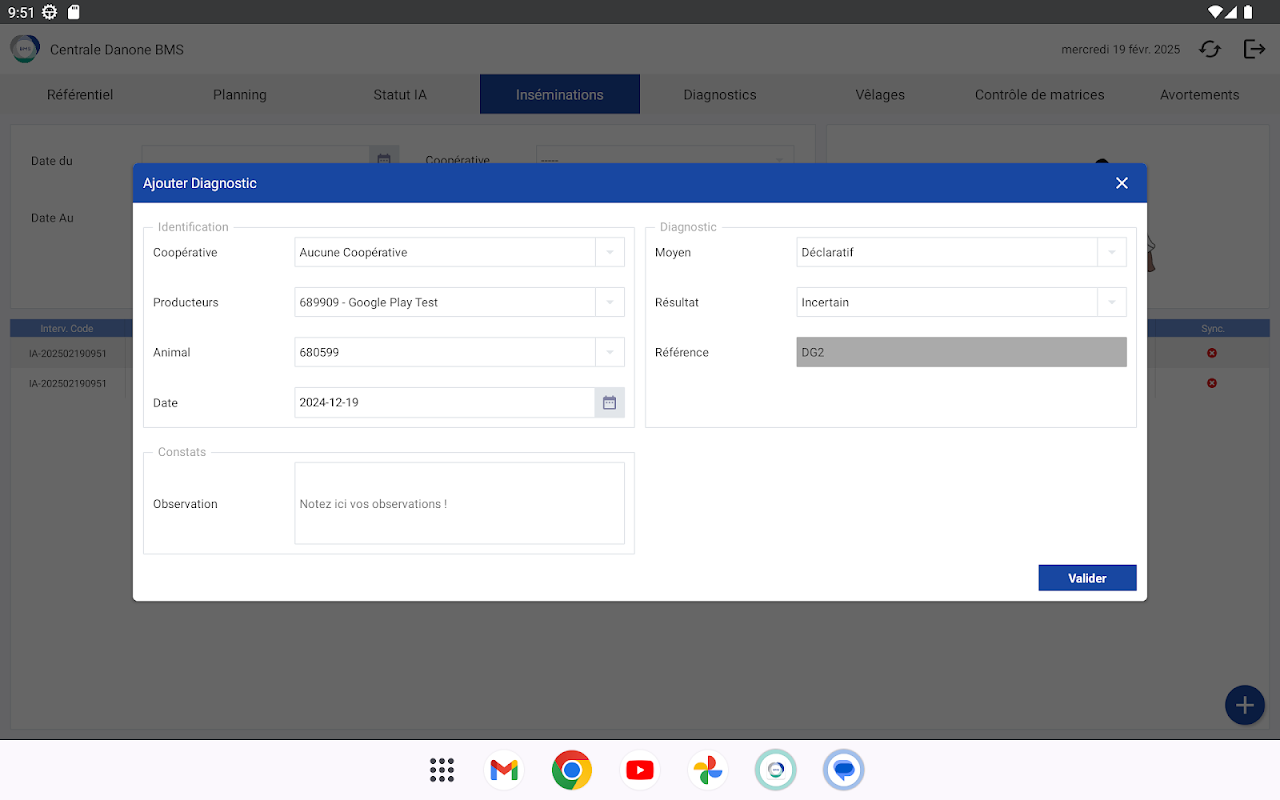Viewport: 1280px width, 800px height.
Task: Open YouTube from the taskbar
Action: point(640,770)
